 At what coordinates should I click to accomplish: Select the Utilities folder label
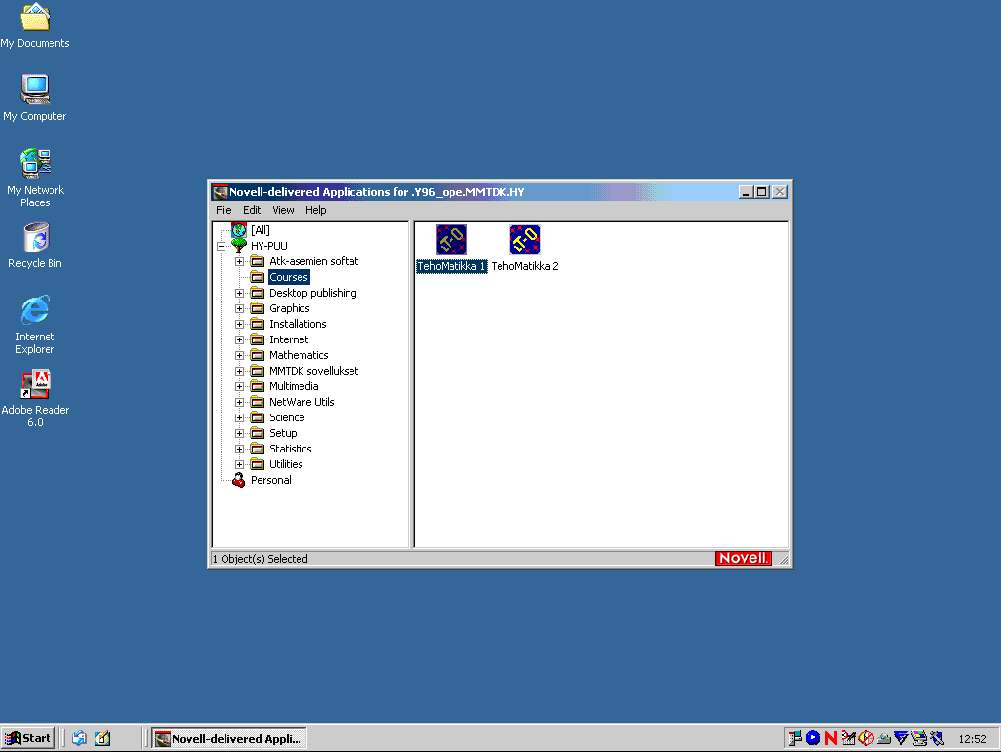(286, 465)
